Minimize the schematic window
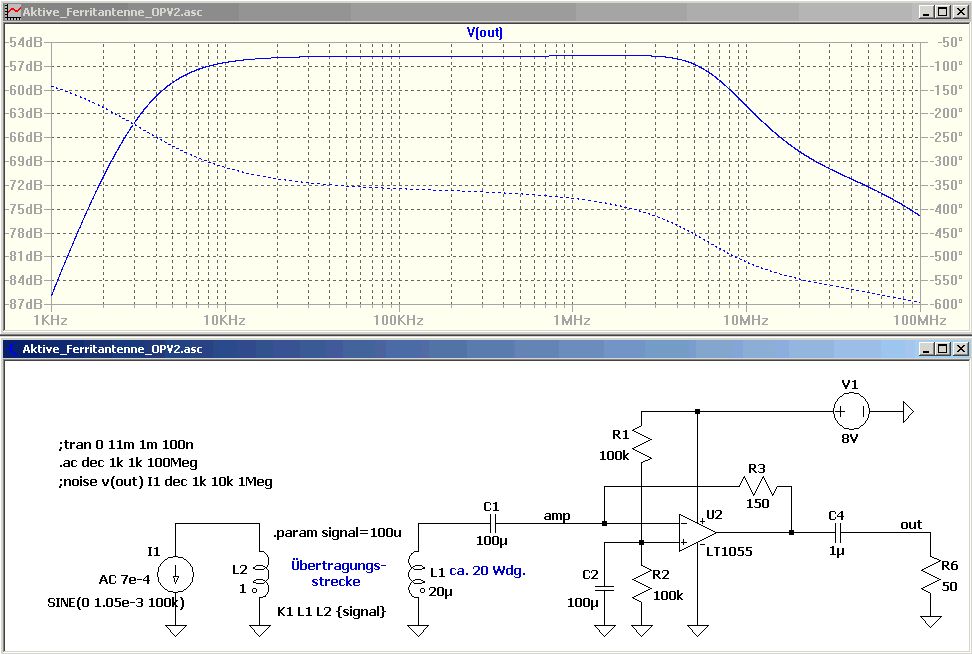 (x=926, y=348)
